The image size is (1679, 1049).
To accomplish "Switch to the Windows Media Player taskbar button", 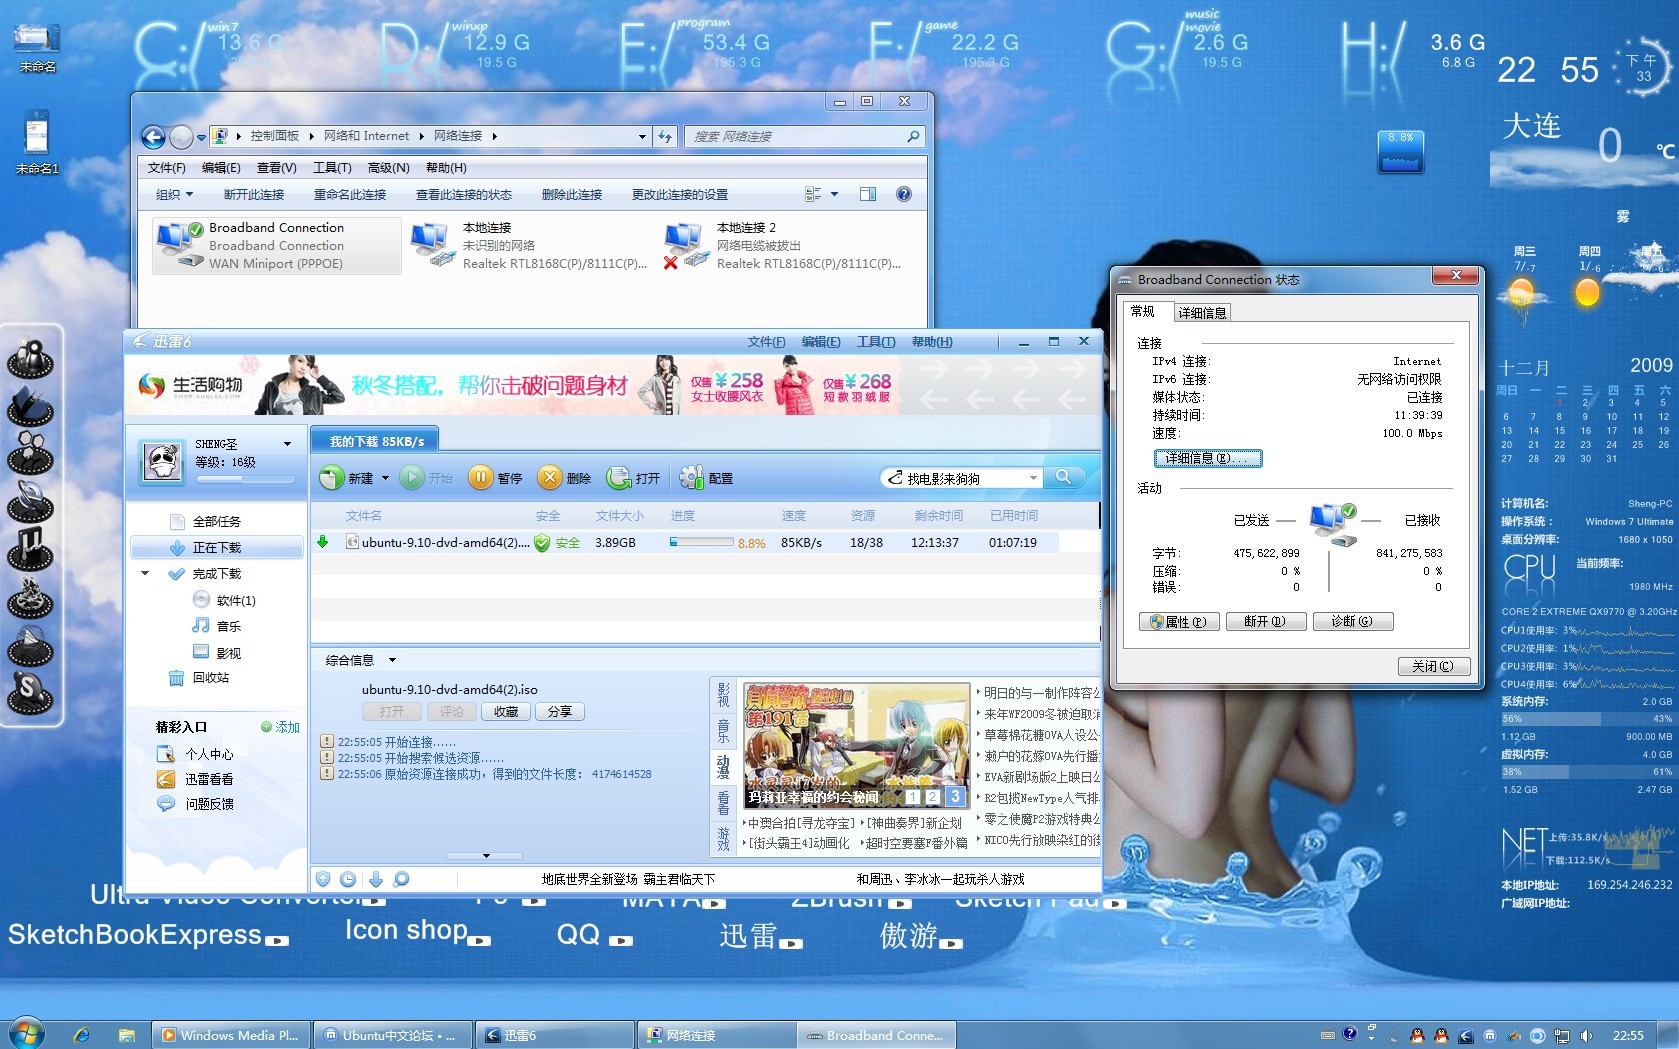I will click(x=231, y=1035).
